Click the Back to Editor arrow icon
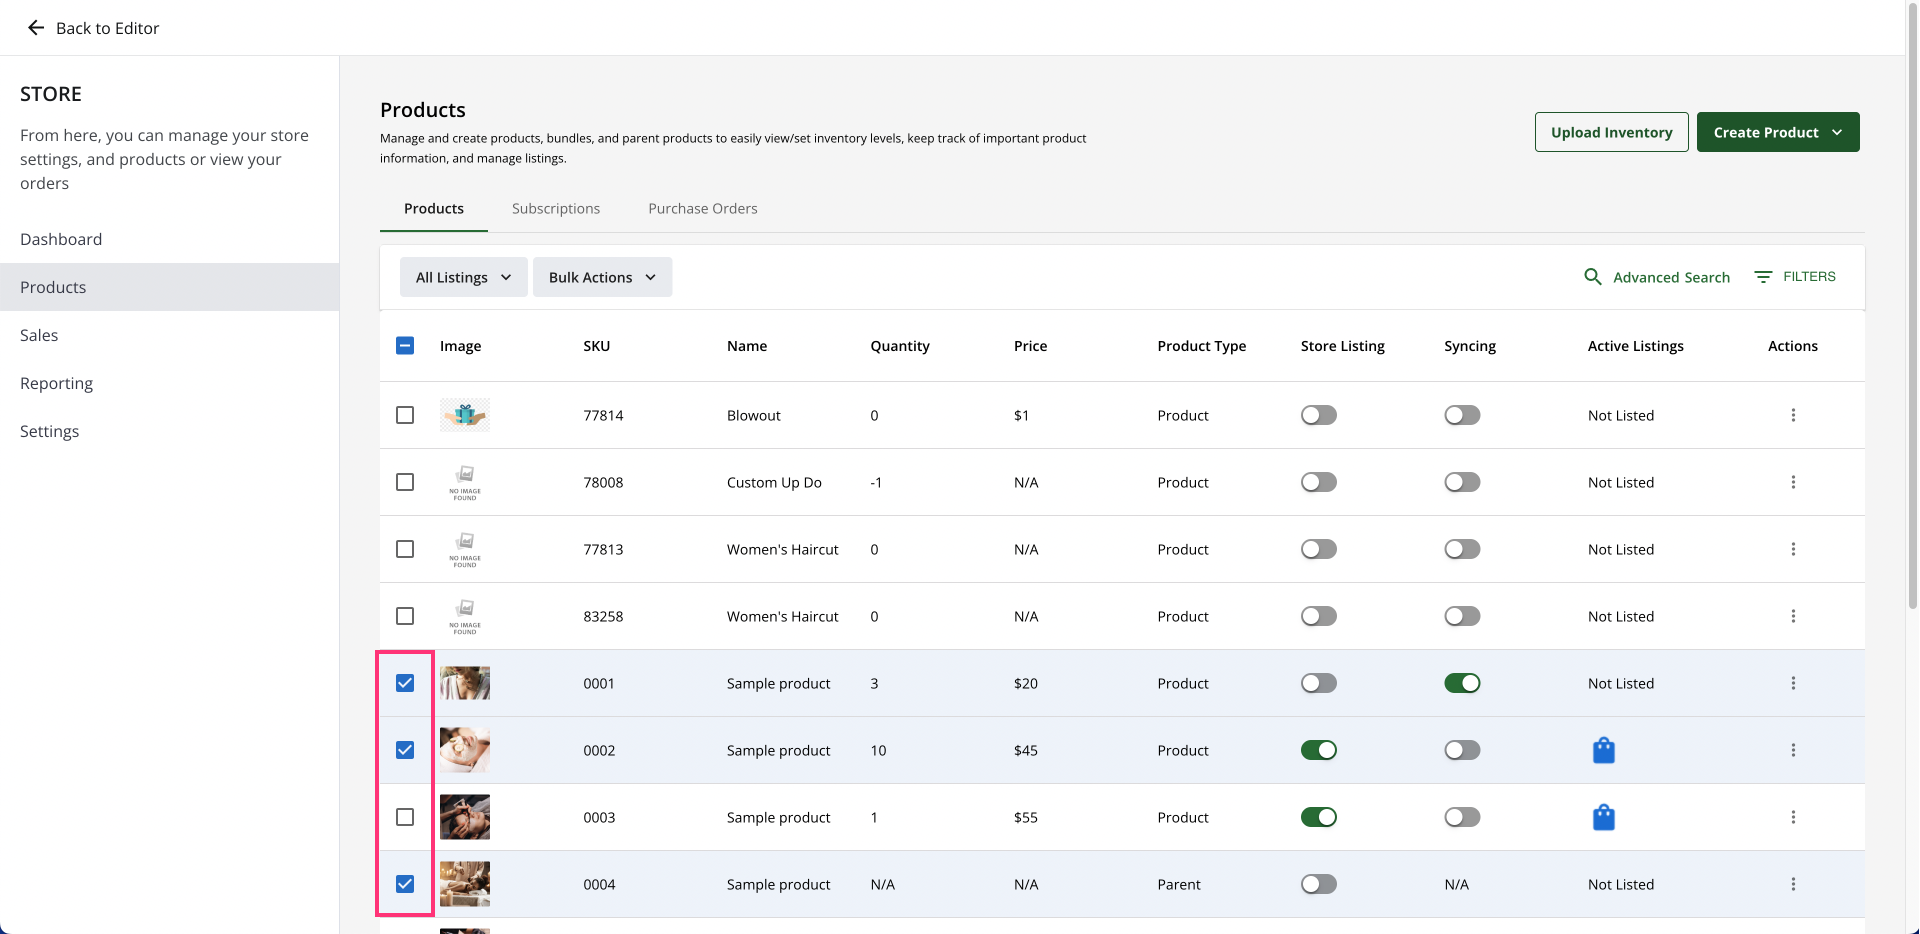The width and height of the screenshot is (1920, 934). [x=36, y=28]
